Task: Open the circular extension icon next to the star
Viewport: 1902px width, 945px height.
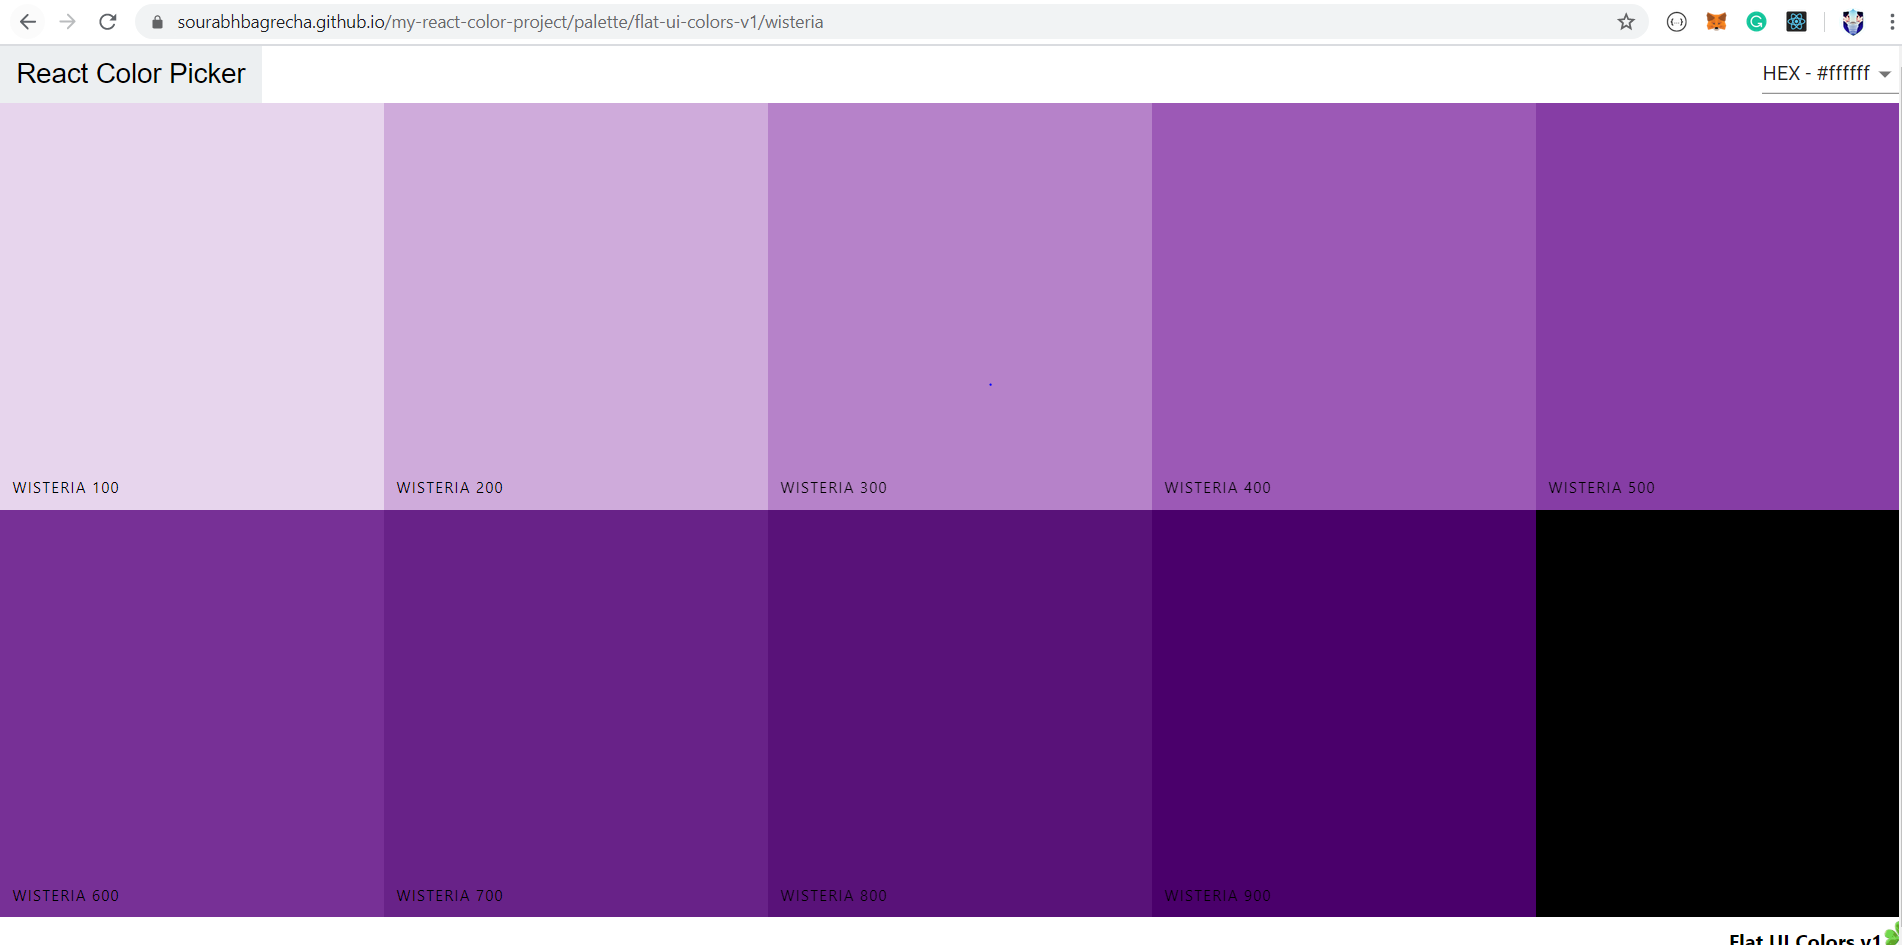Action: click(x=1677, y=22)
